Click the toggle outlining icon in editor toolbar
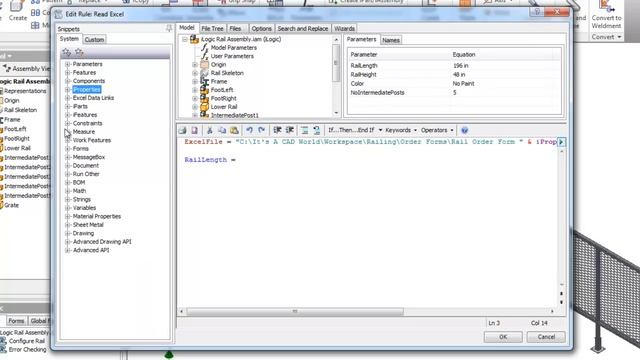Screen dimensions: 640x360 [304, 130]
